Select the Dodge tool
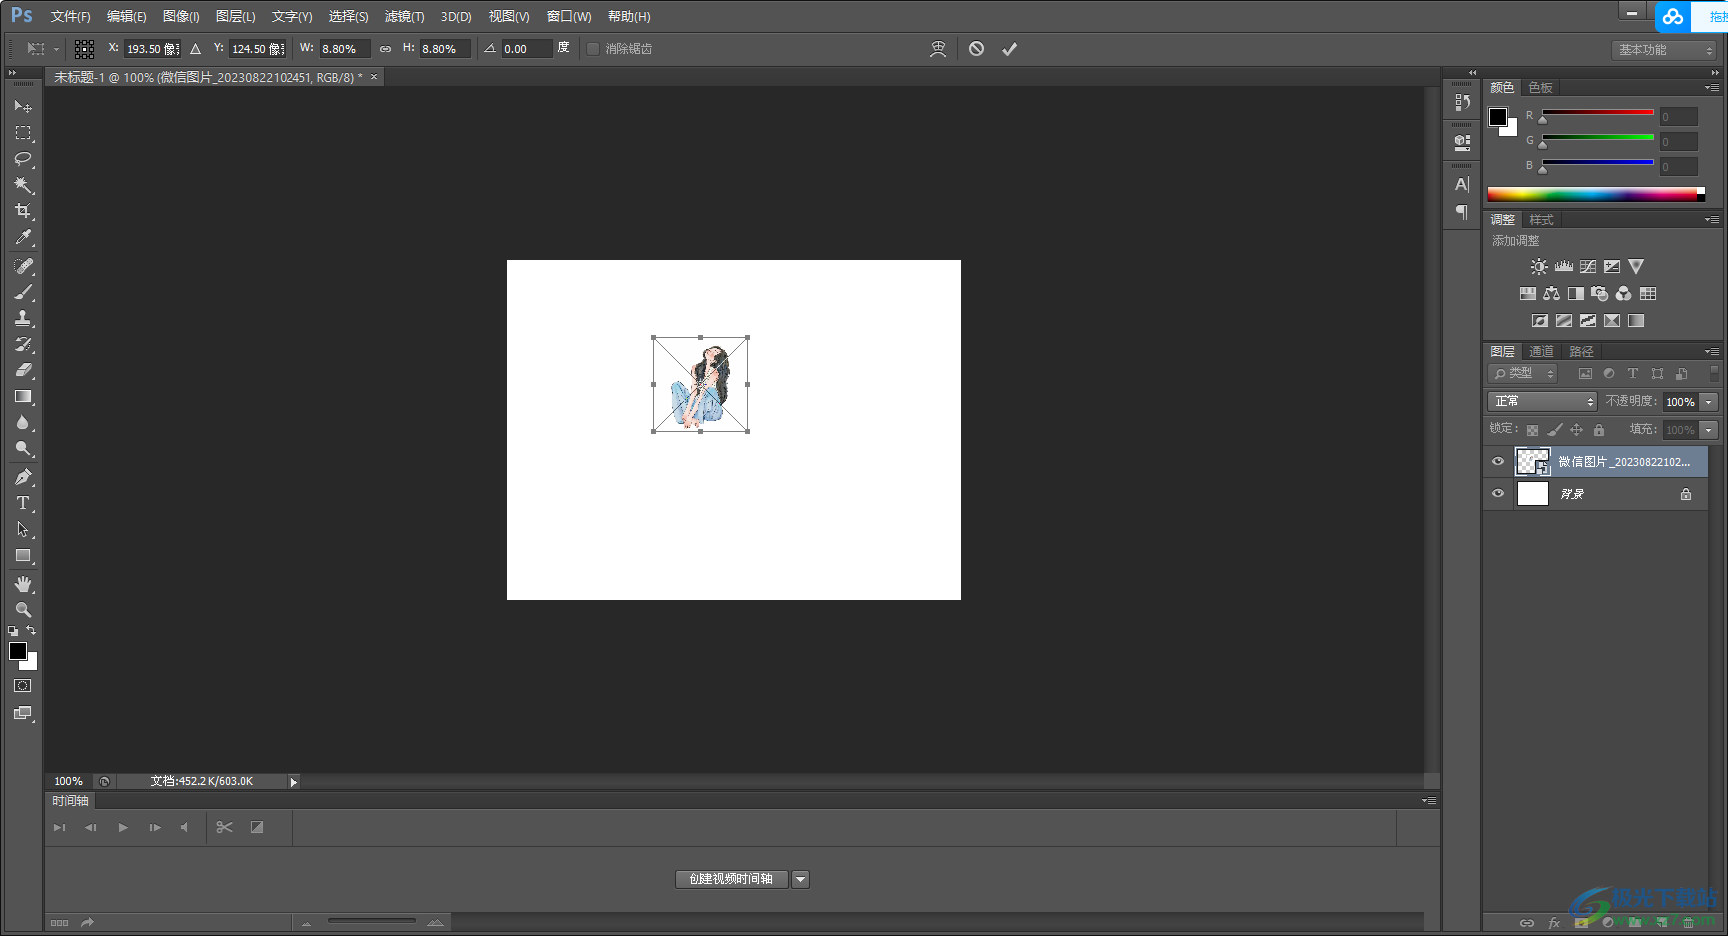 tap(23, 448)
